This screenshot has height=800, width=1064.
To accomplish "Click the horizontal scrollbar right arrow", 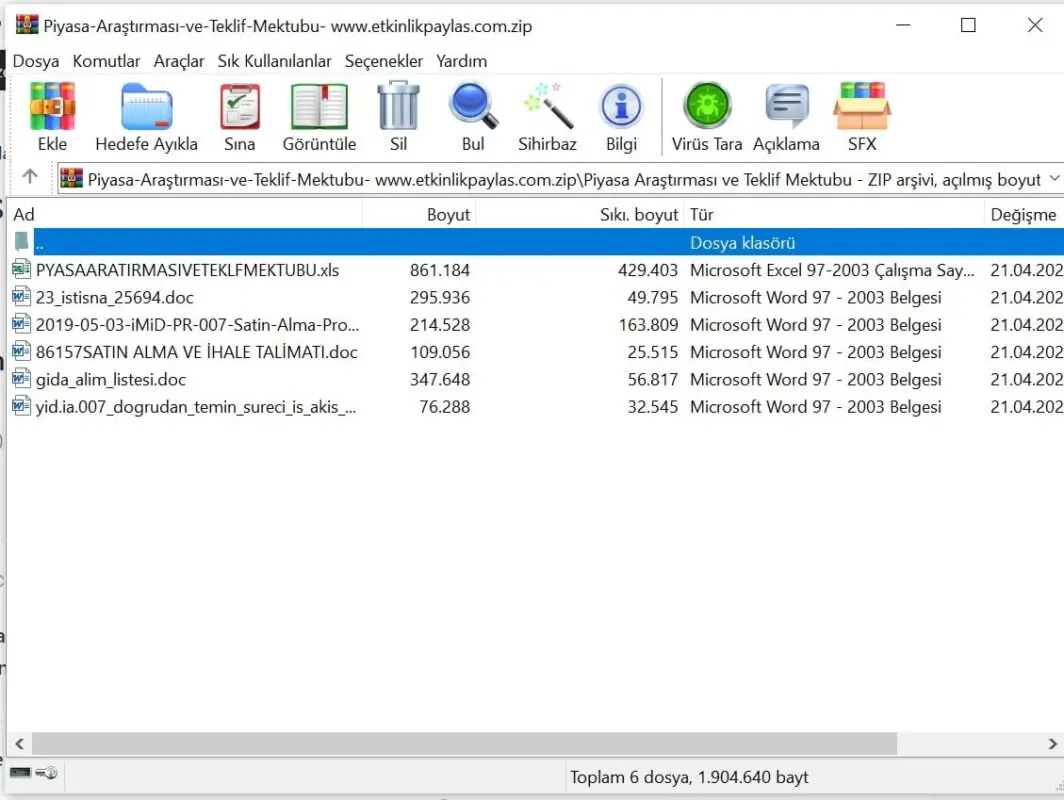I will pos(1052,744).
